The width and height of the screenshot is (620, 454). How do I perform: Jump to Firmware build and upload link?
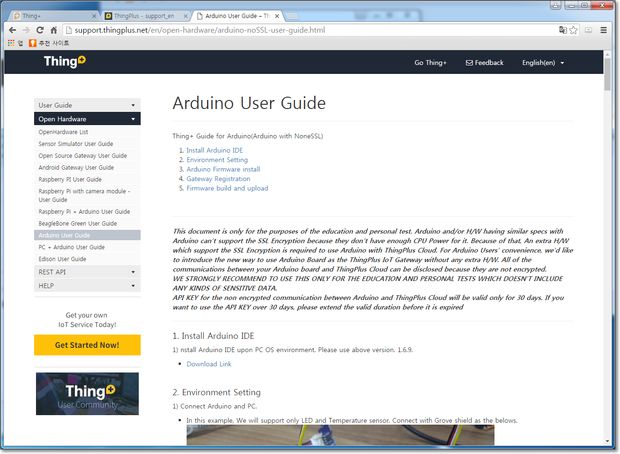point(227,188)
